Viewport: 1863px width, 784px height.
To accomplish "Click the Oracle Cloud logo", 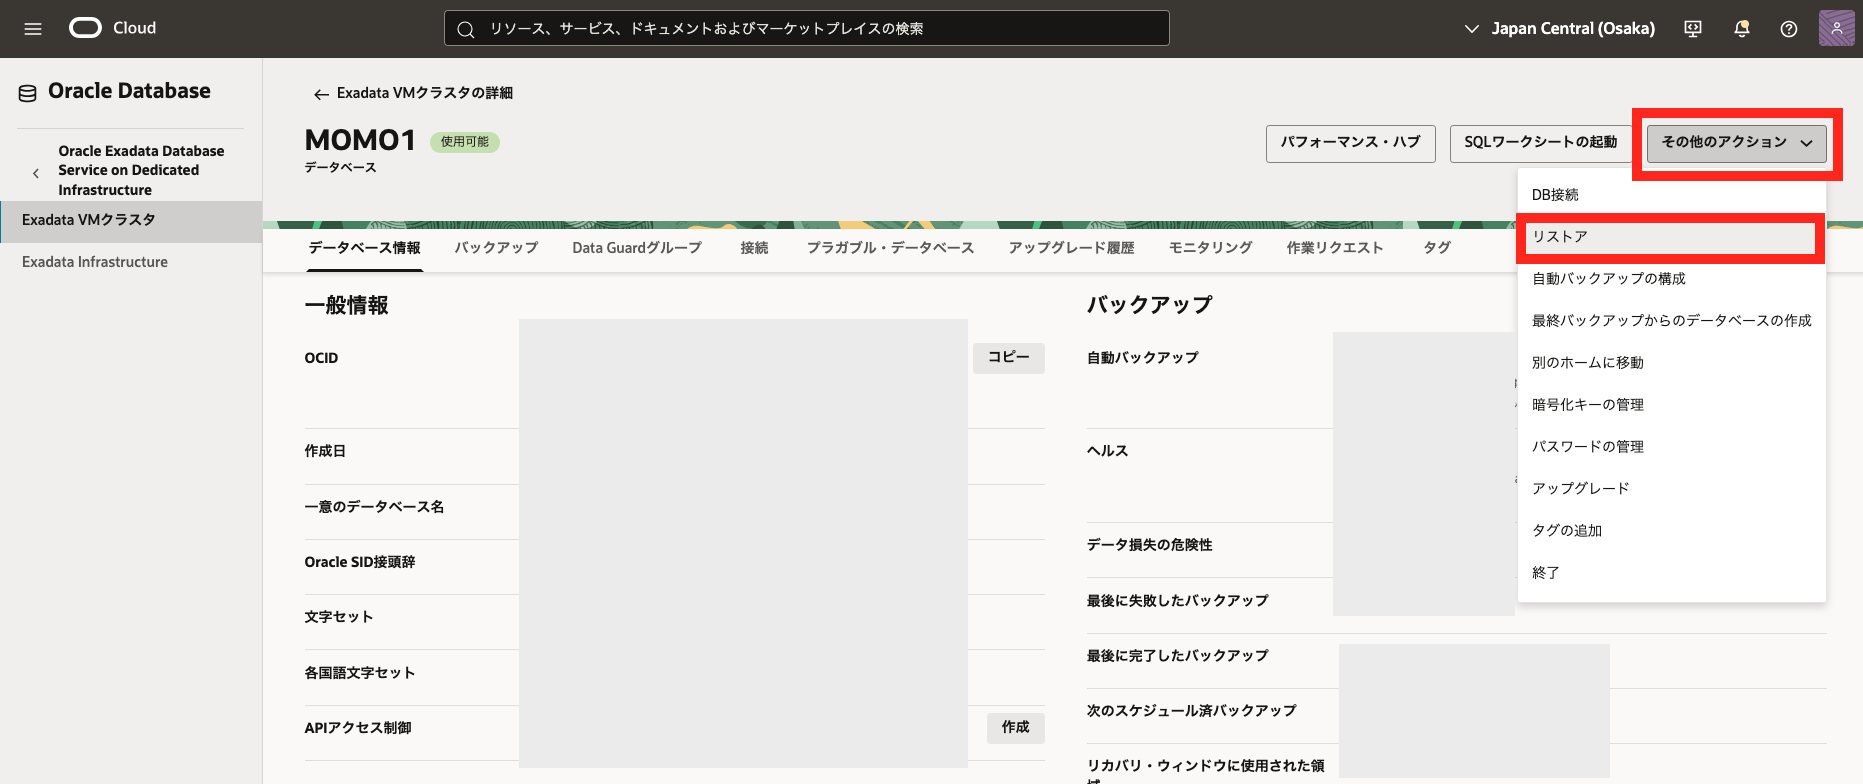I will click(x=86, y=28).
